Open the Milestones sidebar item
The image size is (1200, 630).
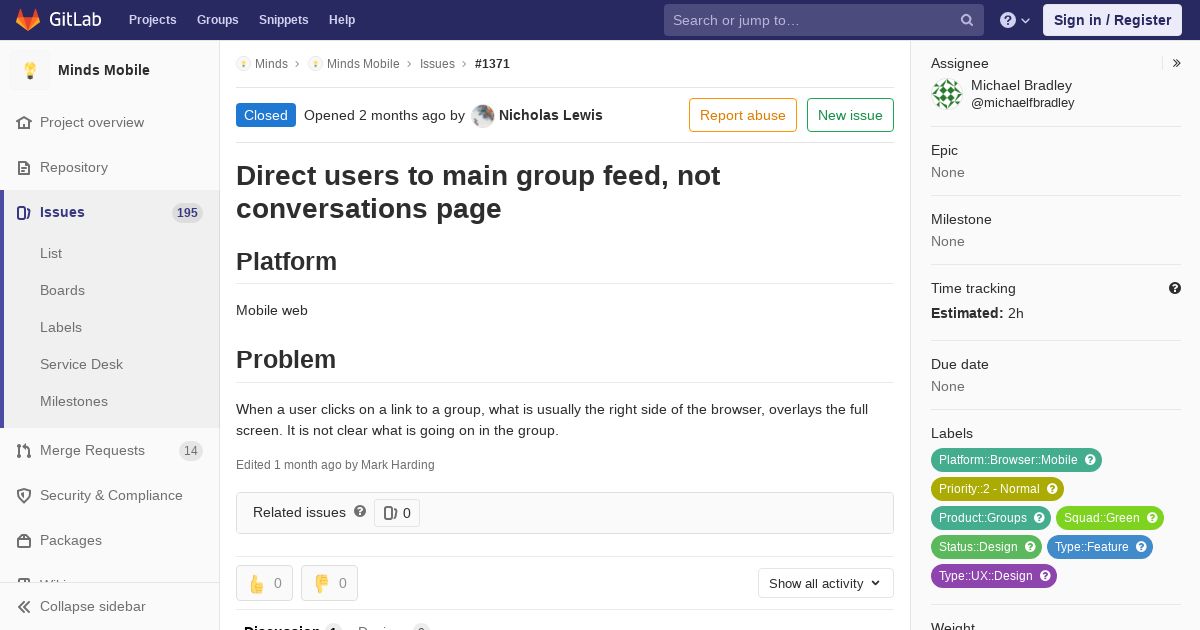pyautogui.click(x=74, y=401)
